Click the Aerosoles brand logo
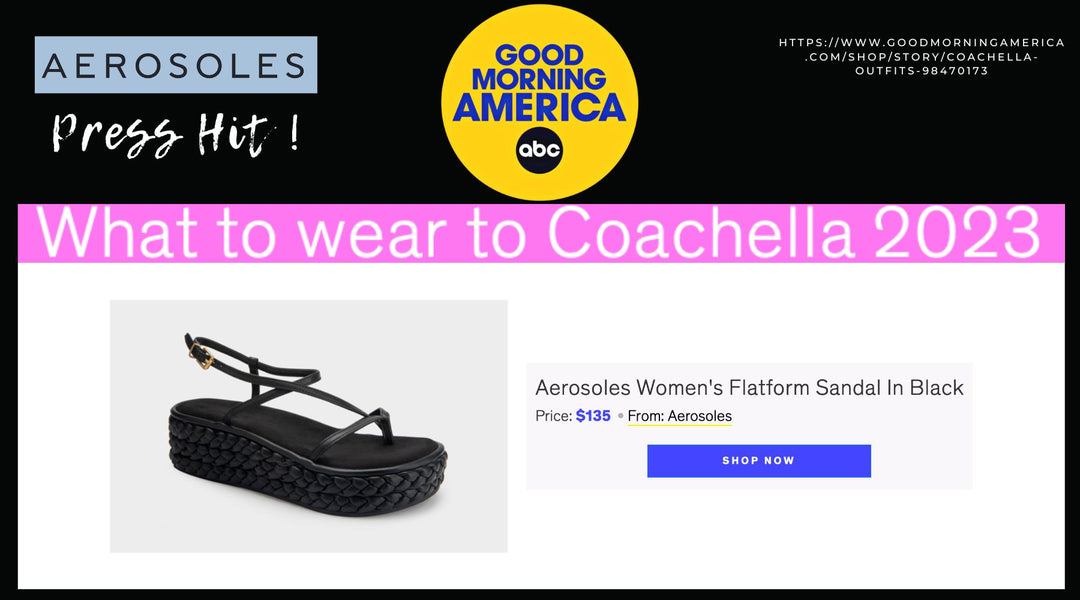The image size is (1080, 600). click(176, 65)
